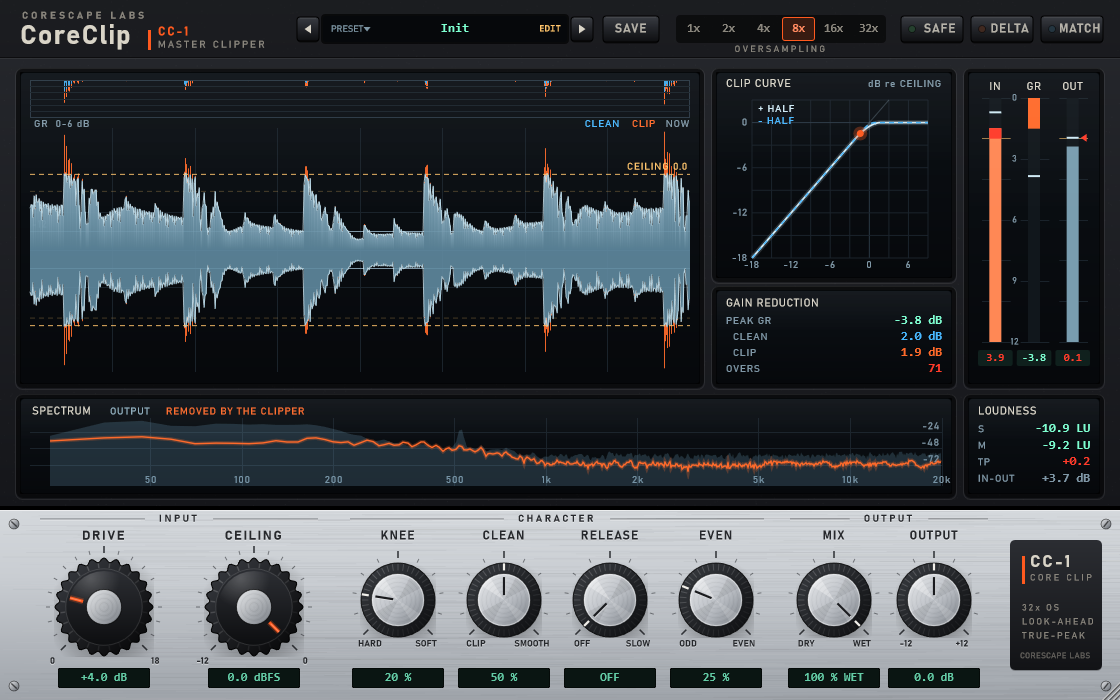Load the next preset with right arrow
The height and width of the screenshot is (700, 1120).
tap(582, 29)
